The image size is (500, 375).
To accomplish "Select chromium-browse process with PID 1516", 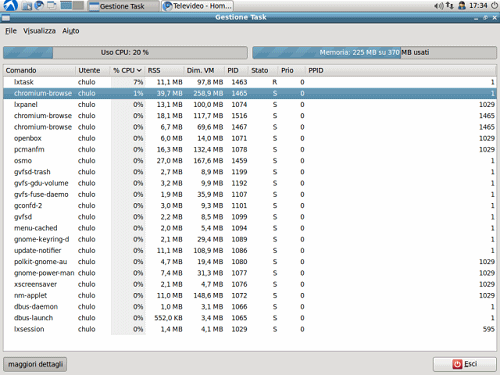I will point(250,116).
